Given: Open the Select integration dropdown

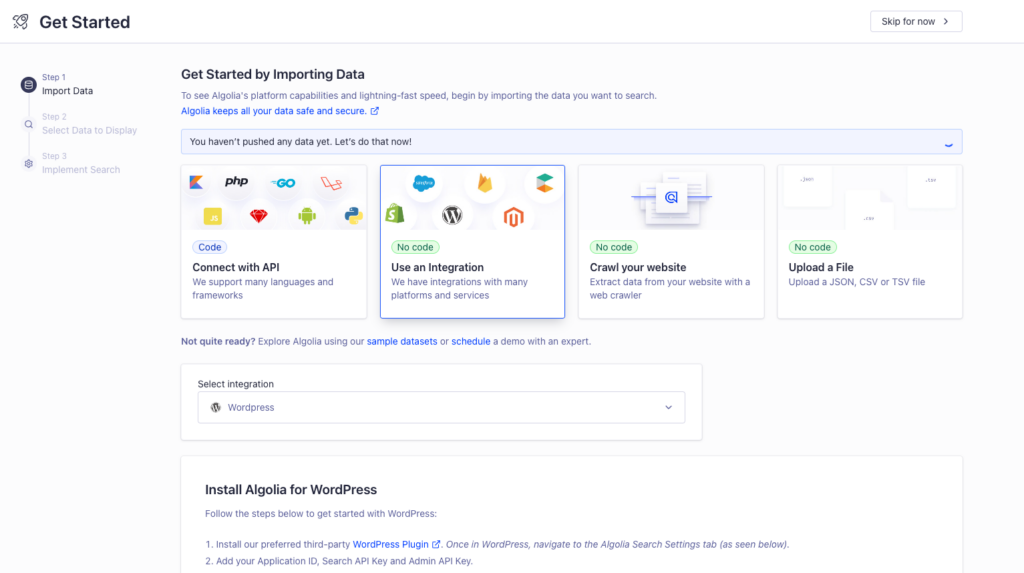Looking at the screenshot, I should tap(441, 408).
